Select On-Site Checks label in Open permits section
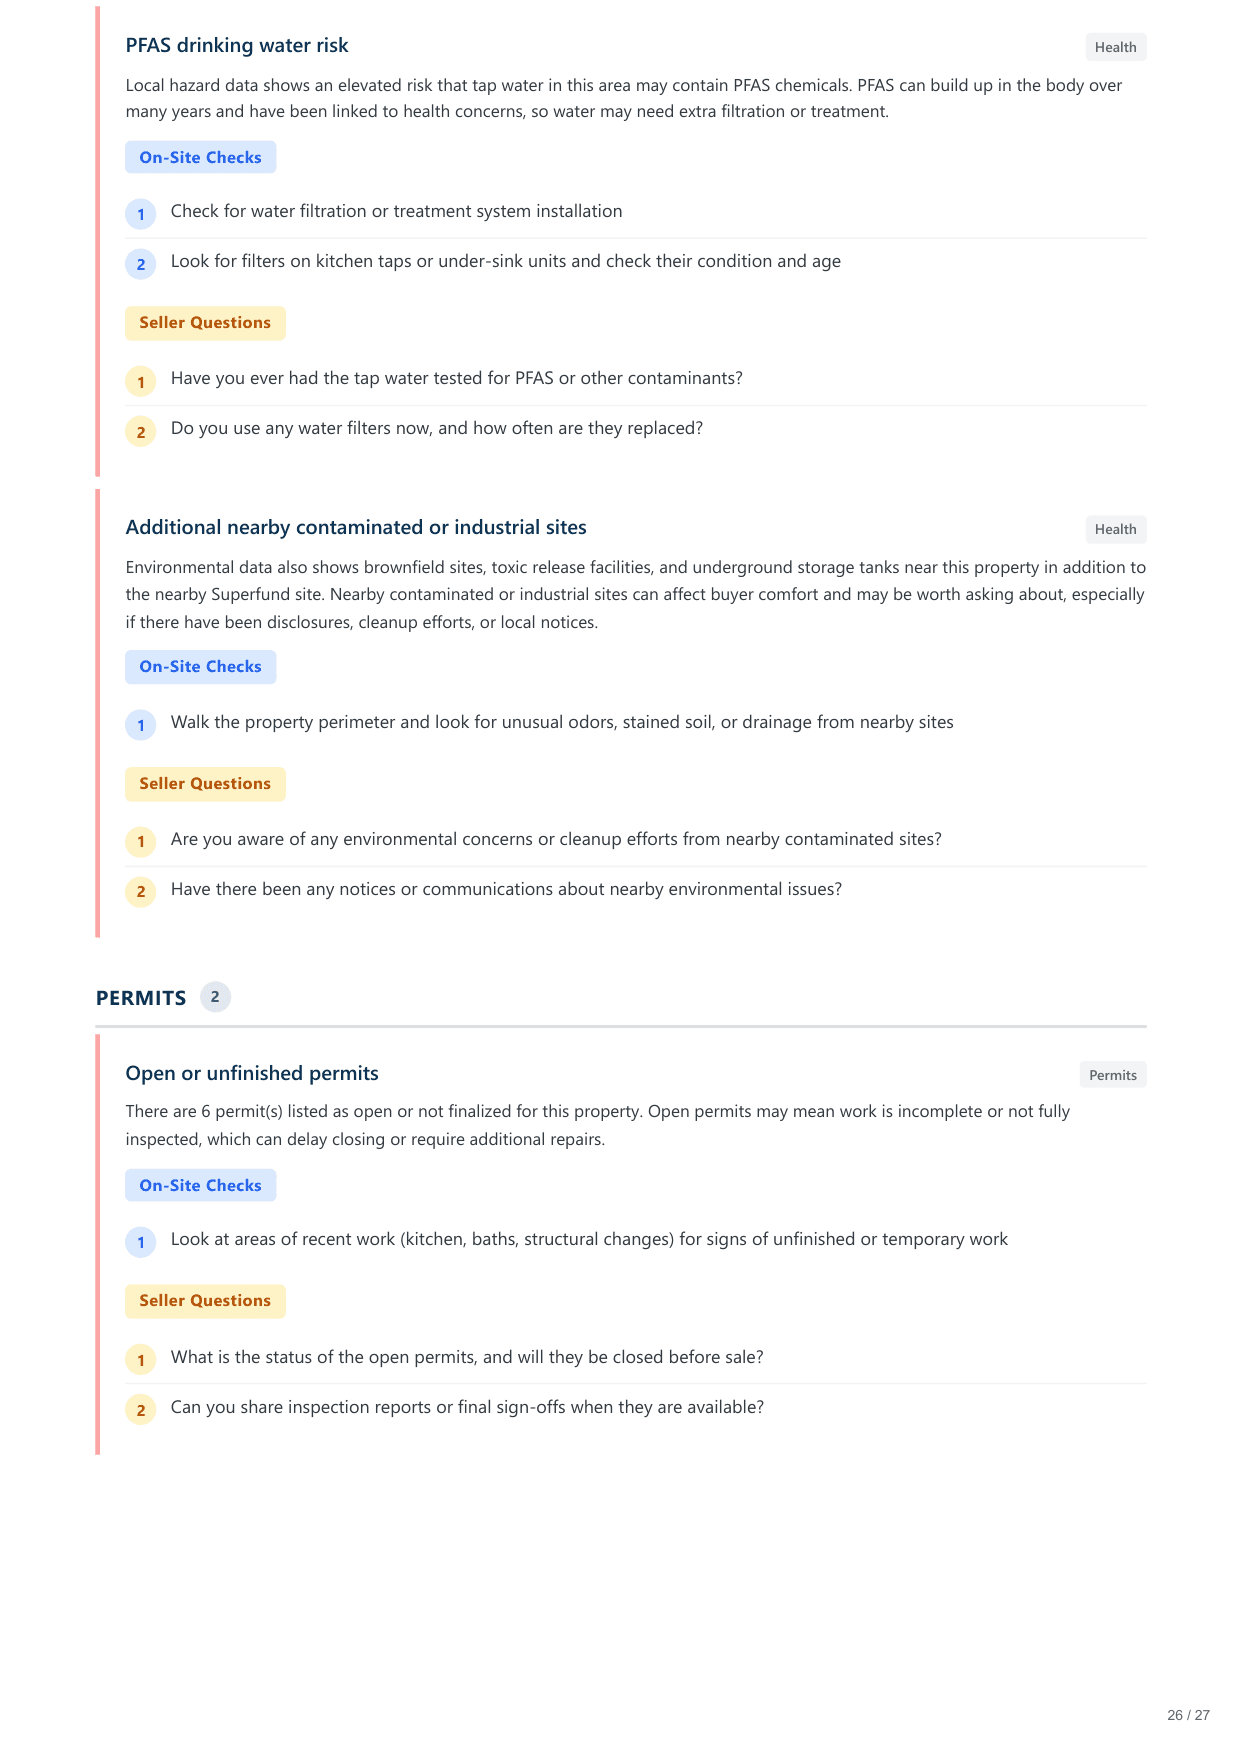The width and height of the screenshot is (1242, 1754). [x=200, y=1186]
